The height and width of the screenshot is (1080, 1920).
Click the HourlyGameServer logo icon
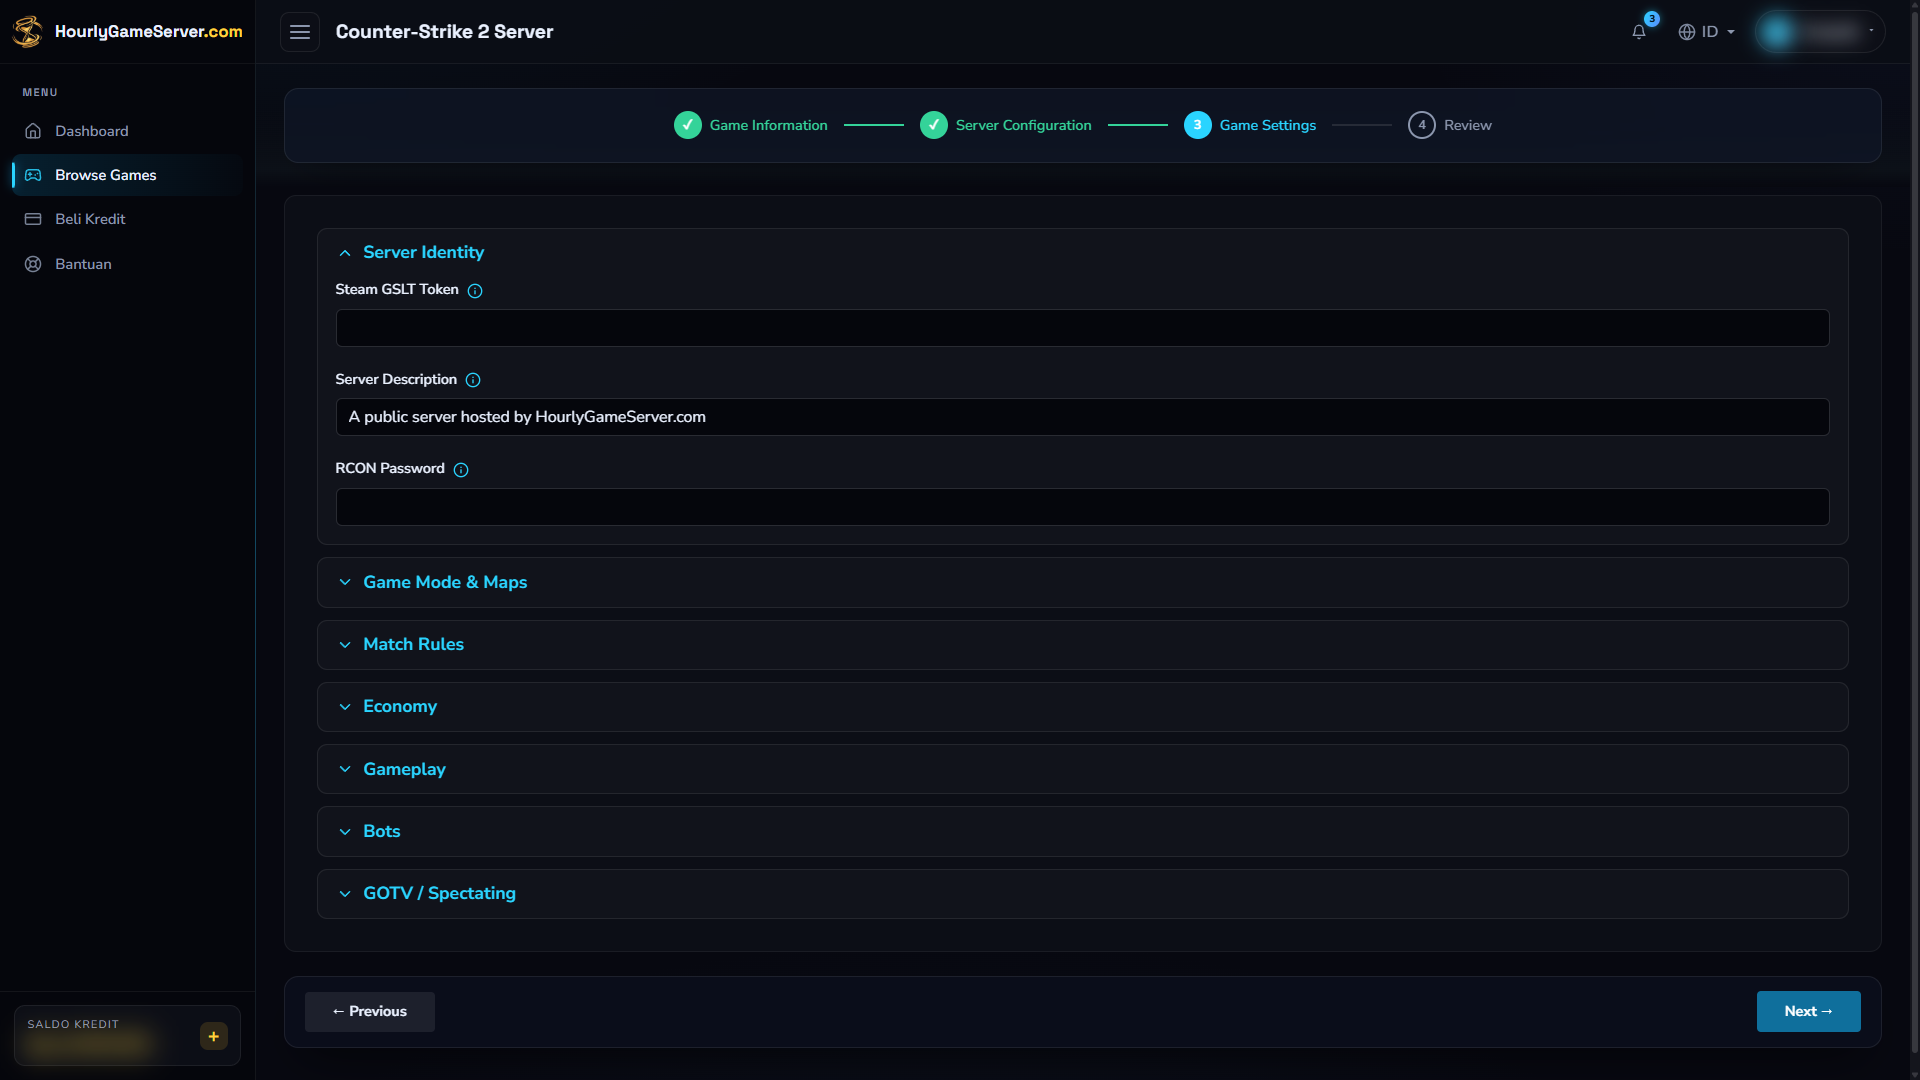click(27, 31)
